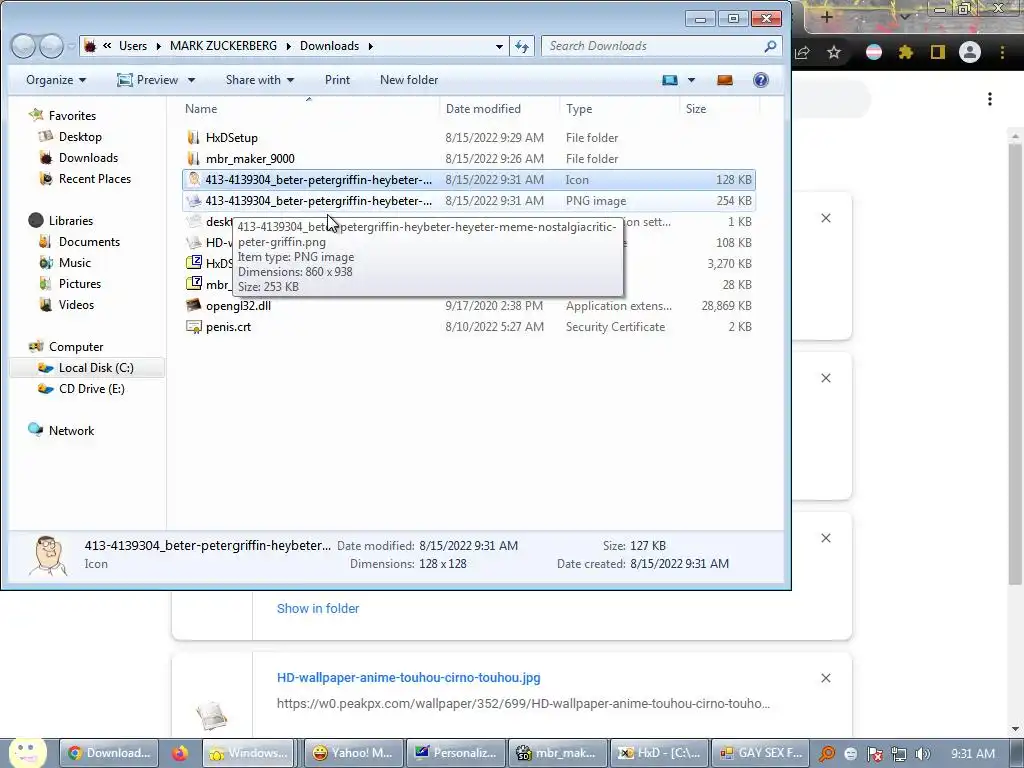The height and width of the screenshot is (768, 1024).
Task: Click the Explorer Forward navigation arrow
Action: click(51, 46)
